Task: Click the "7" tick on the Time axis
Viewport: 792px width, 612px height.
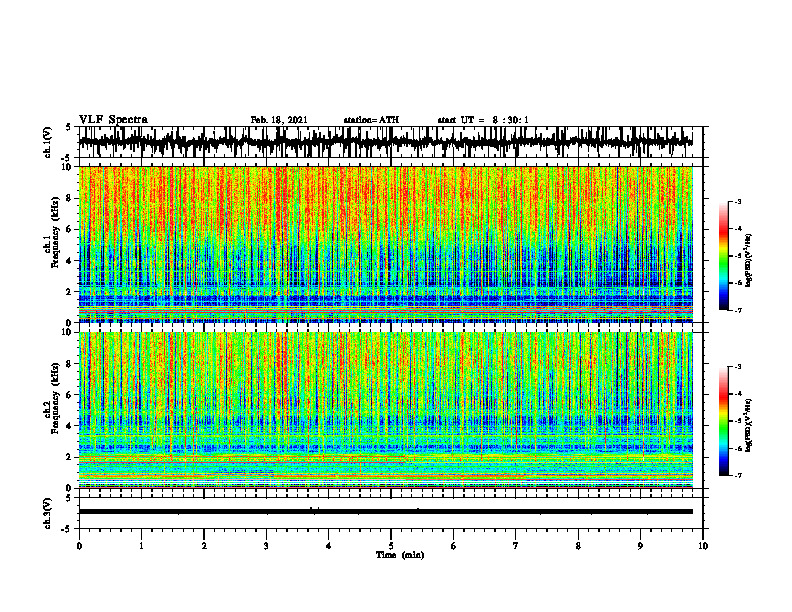Action: (x=516, y=546)
